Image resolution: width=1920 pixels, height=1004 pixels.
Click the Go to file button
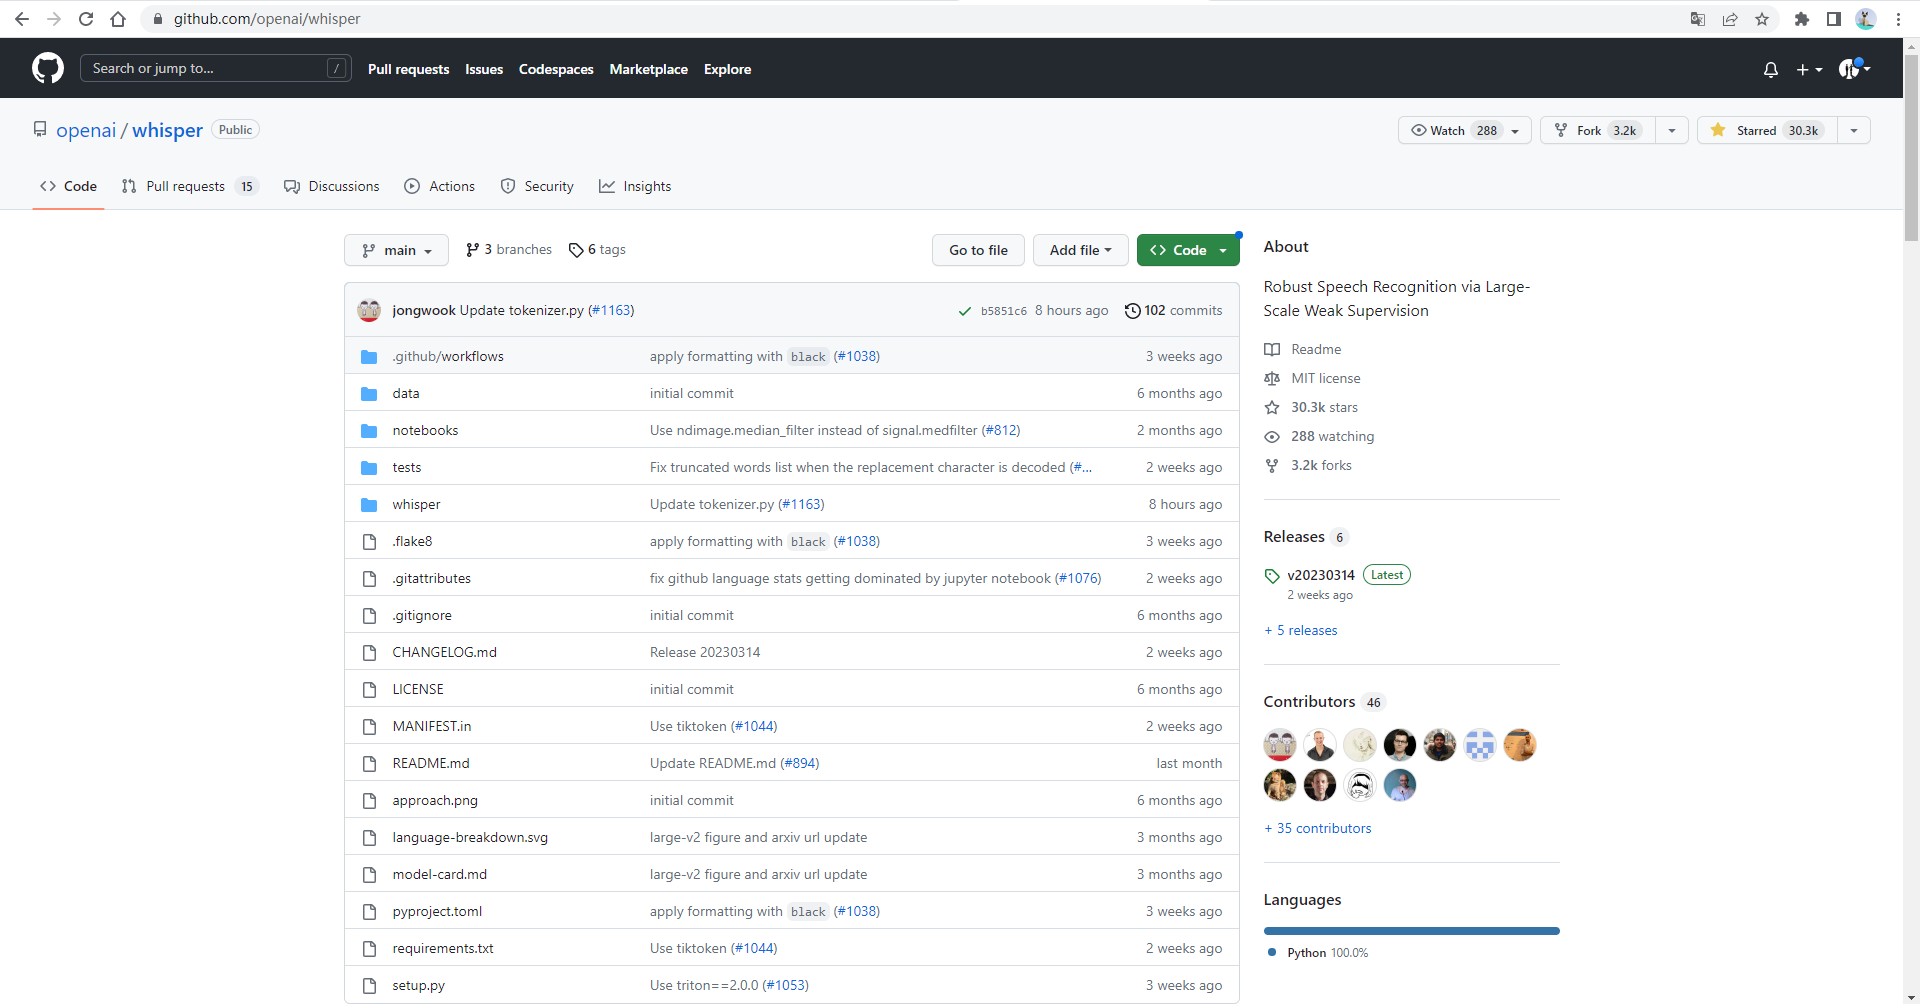pos(978,250)
